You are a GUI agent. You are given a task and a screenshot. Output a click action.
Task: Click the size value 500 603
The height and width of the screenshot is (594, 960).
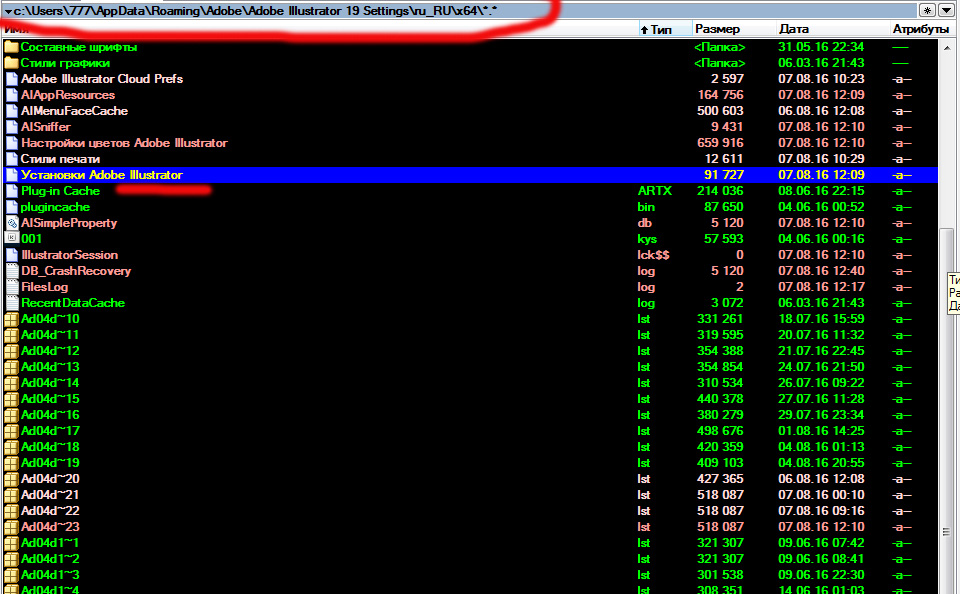pyautogui.click(x=720, y=111)
